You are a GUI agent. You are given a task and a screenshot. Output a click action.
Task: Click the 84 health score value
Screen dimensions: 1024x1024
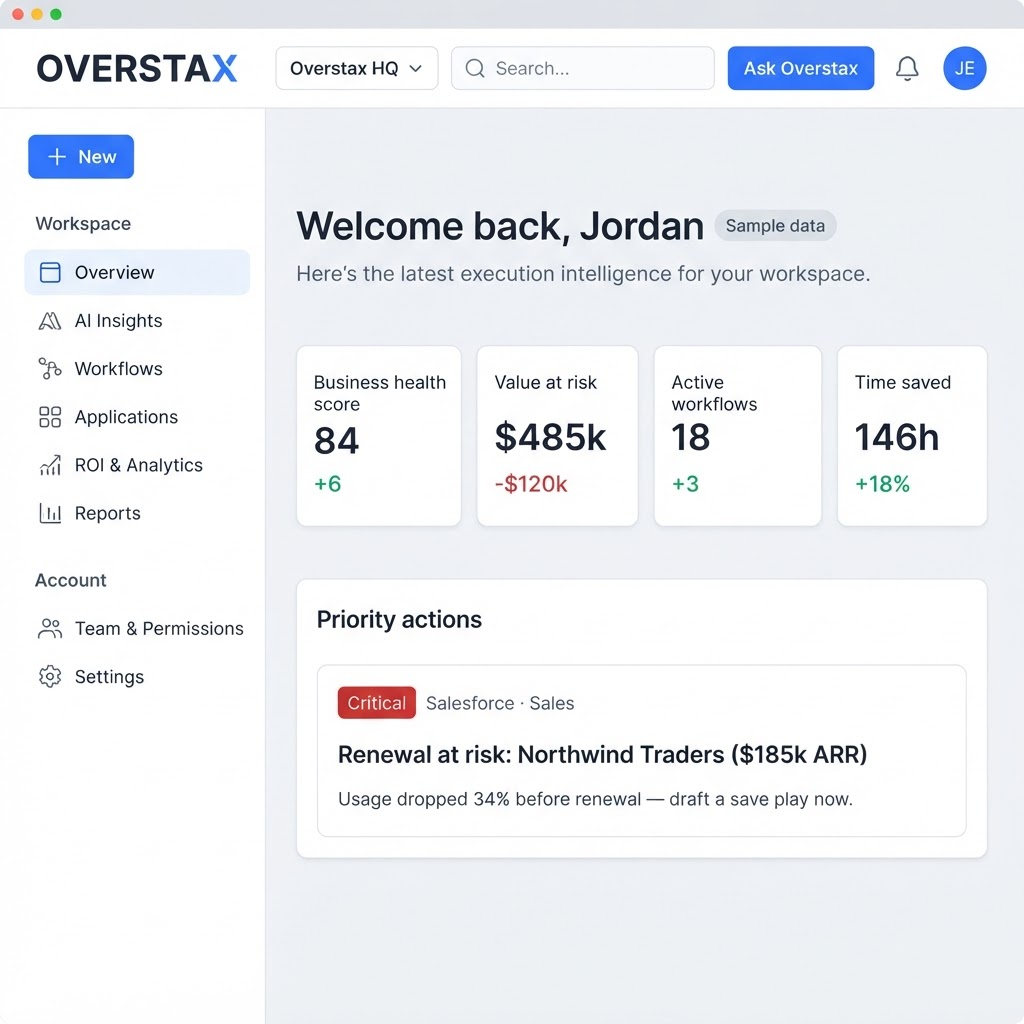click(336, 441)
